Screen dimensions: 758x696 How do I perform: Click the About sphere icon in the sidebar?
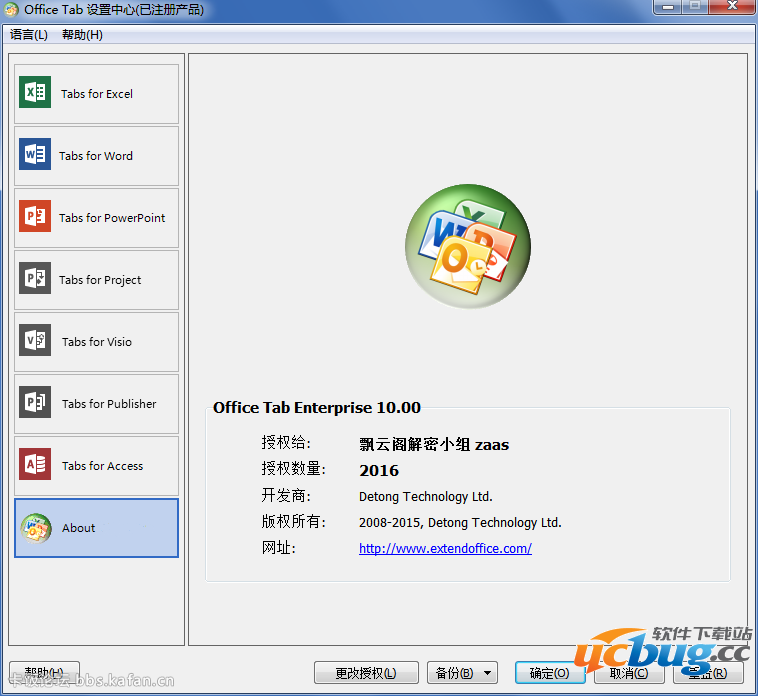36,528
